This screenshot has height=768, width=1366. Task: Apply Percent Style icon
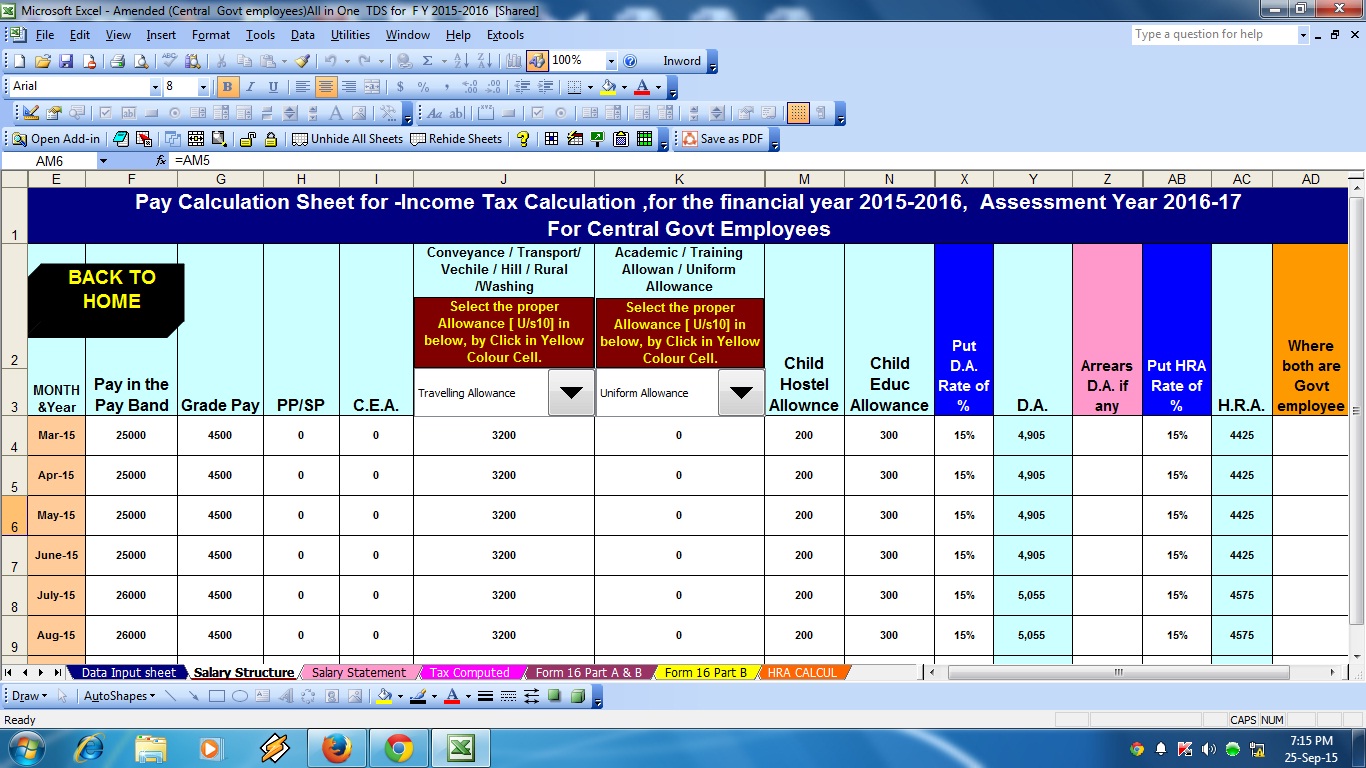(x=424, y=87)
